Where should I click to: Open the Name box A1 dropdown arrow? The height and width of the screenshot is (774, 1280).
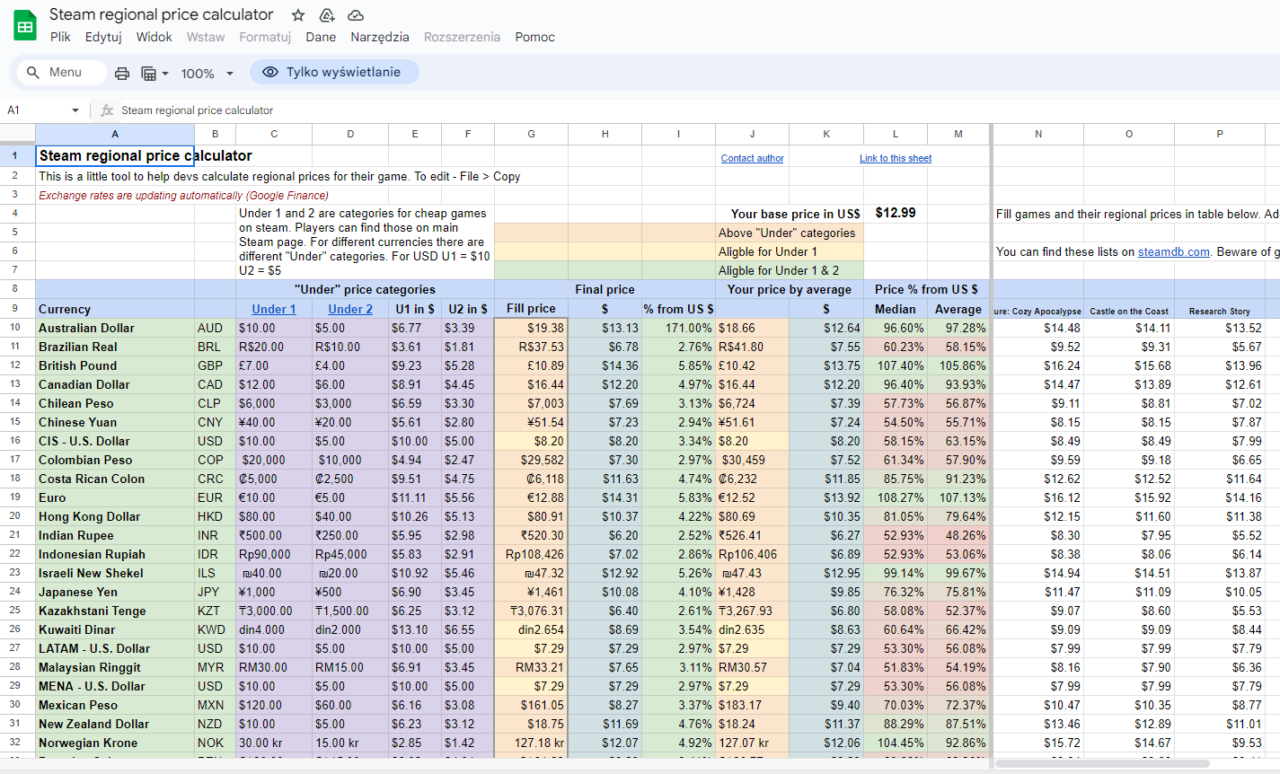pyautogui.click(x=75, y=110)
